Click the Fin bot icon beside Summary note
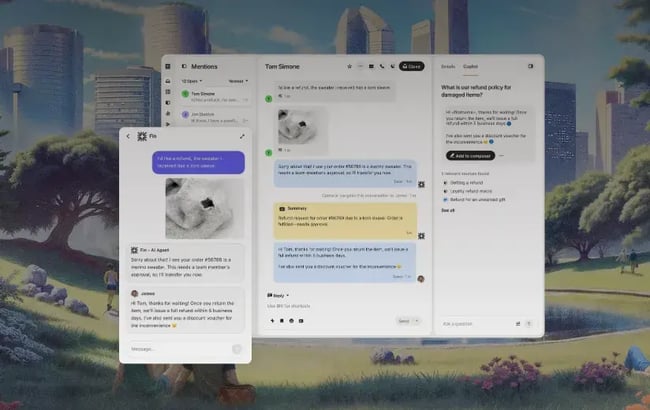 point(421,236)
